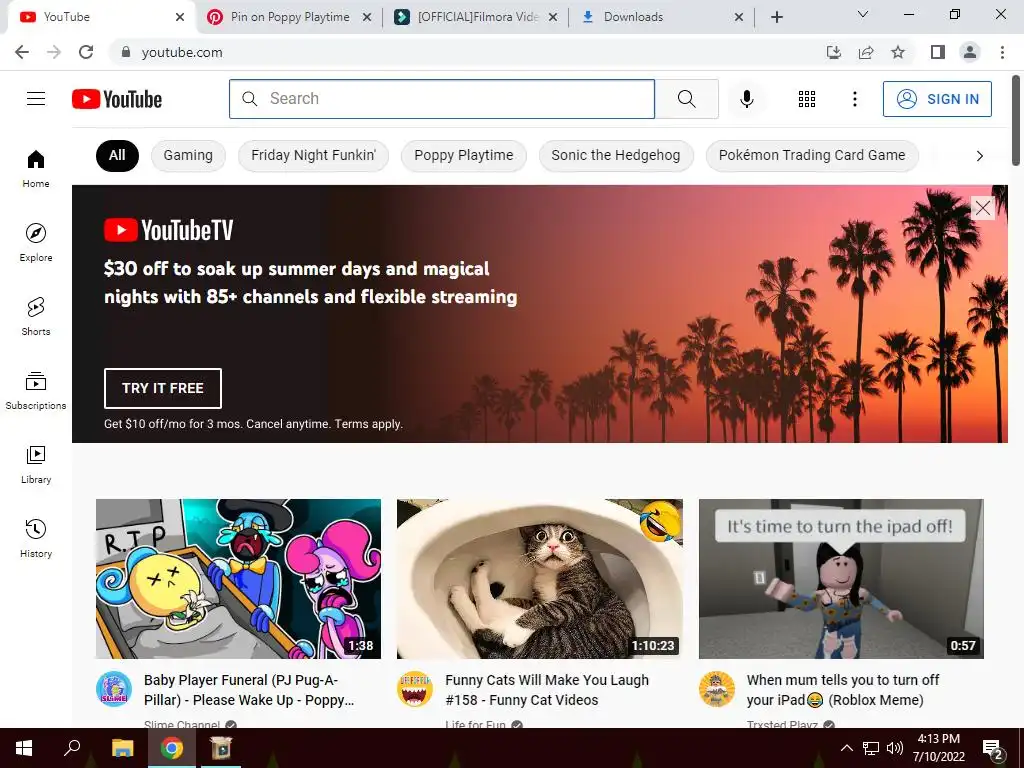Open Baby Player Funeral video title
Viewport: 1024px width, 768px height.
[x=249, y=690]
